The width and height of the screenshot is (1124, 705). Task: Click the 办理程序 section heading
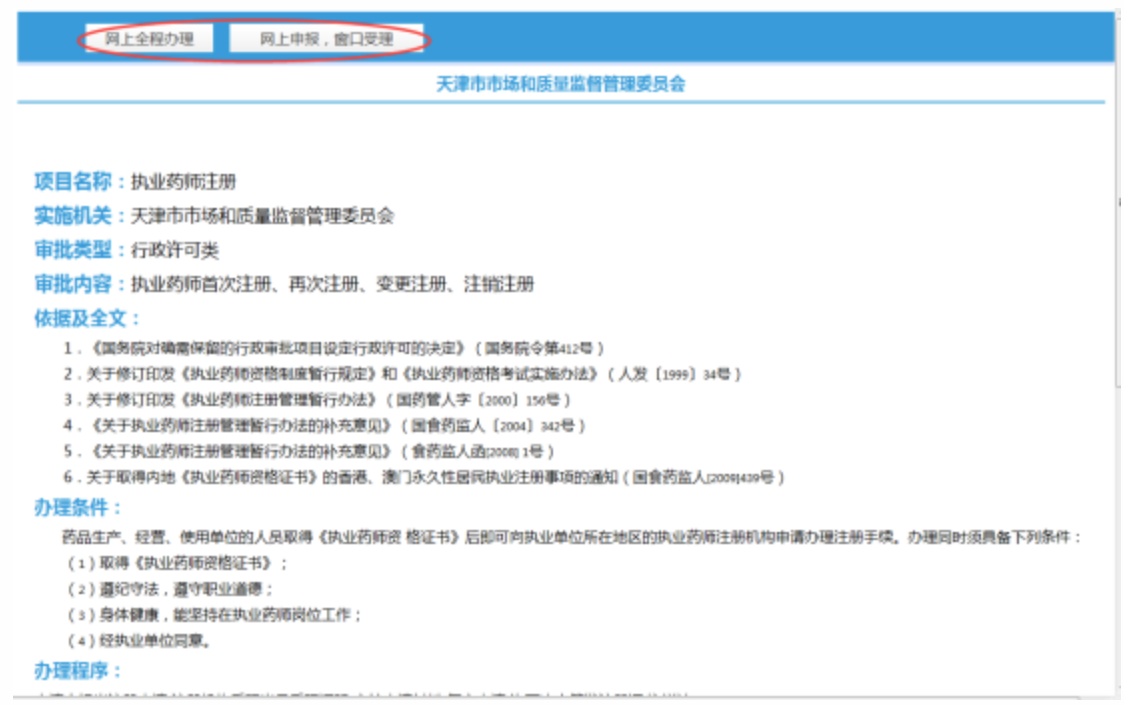pos(78,670)
